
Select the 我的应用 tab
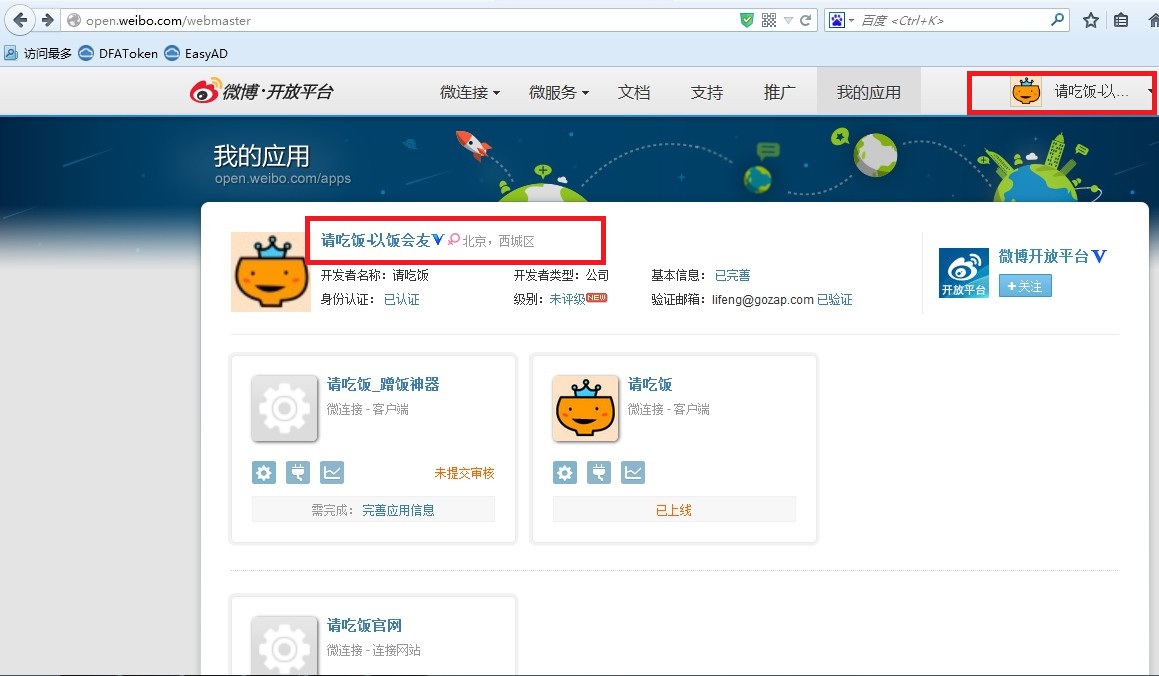(x=869, y=92)
